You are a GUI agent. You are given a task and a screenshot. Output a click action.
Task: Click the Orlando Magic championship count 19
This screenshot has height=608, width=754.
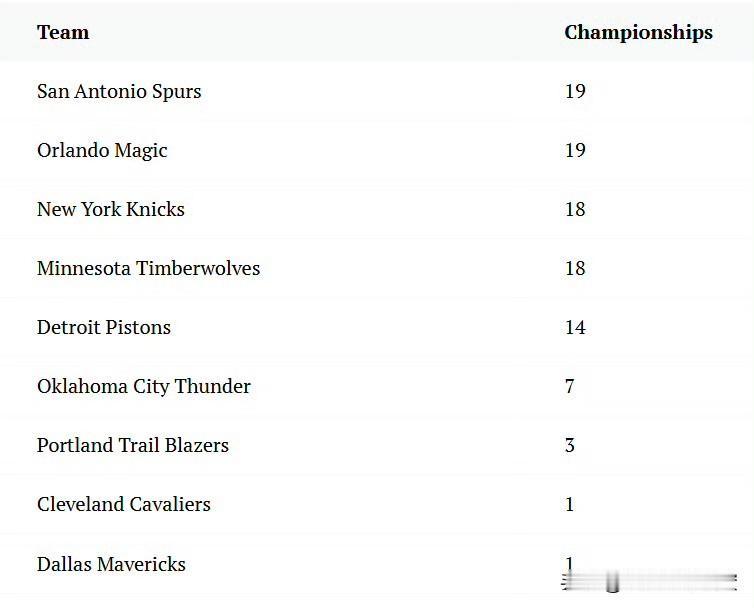click(x=575, y=151)
